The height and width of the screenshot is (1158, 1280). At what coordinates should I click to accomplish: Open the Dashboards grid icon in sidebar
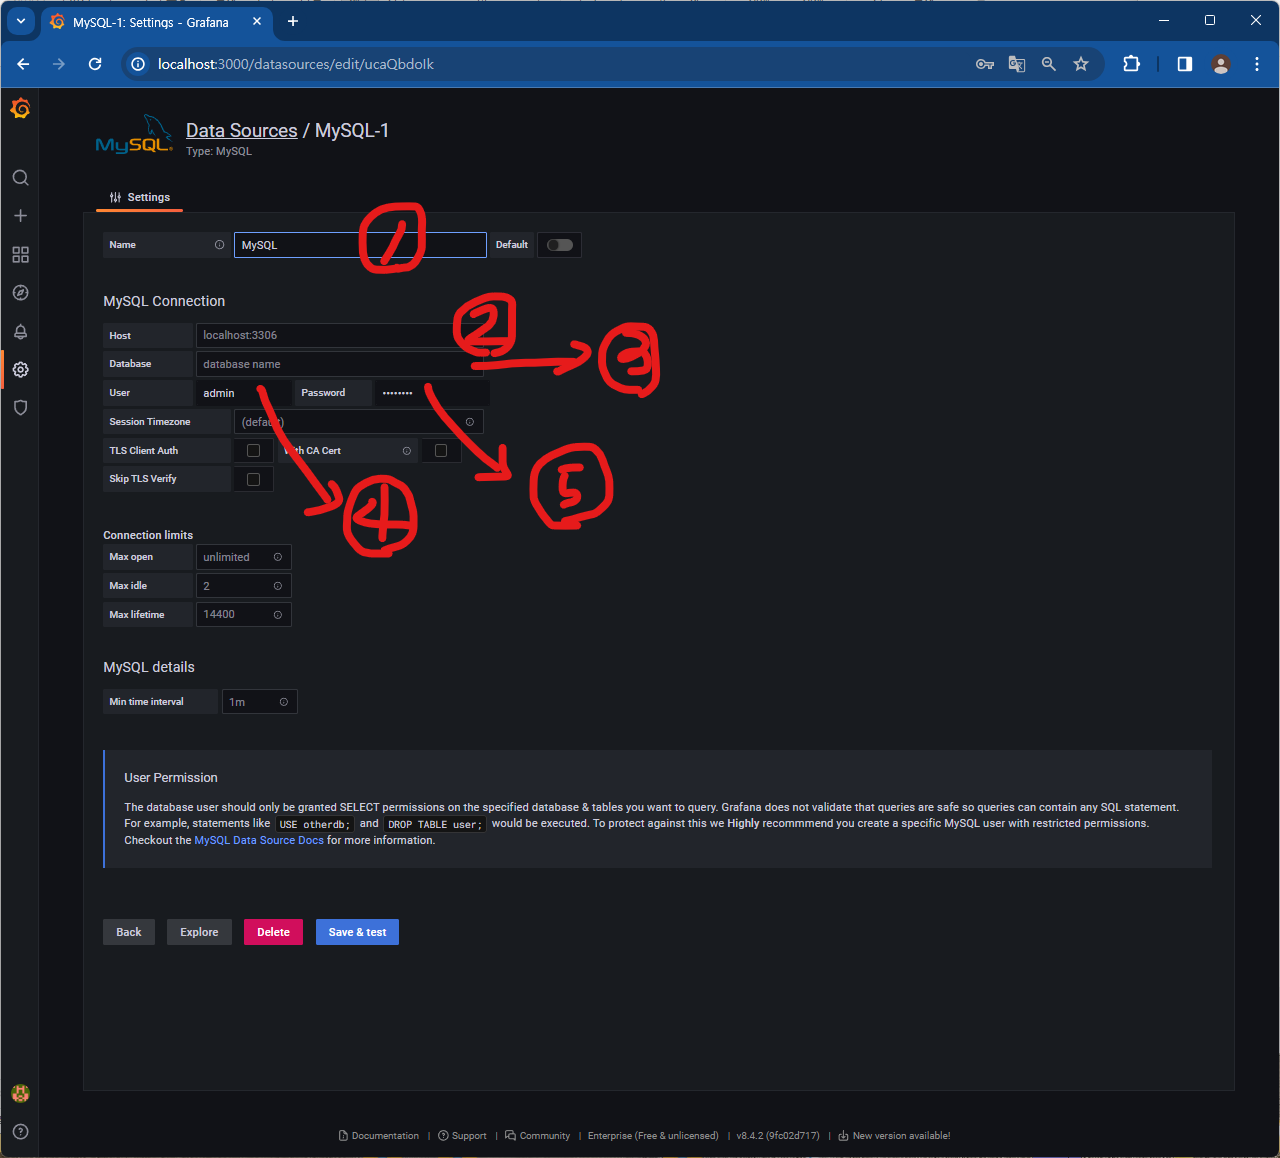pyautogui.click(x=20, y=255)
